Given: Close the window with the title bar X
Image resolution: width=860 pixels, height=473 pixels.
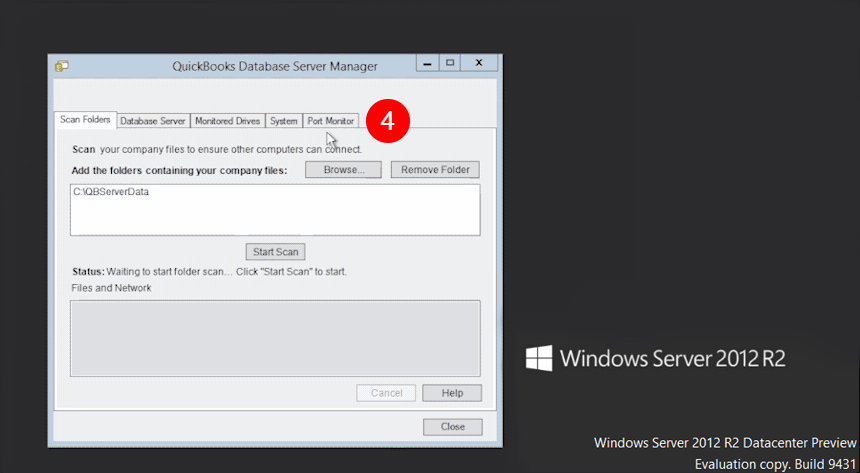Looking at the screenshot, I should pyautogui.click(x=479, y=63).
